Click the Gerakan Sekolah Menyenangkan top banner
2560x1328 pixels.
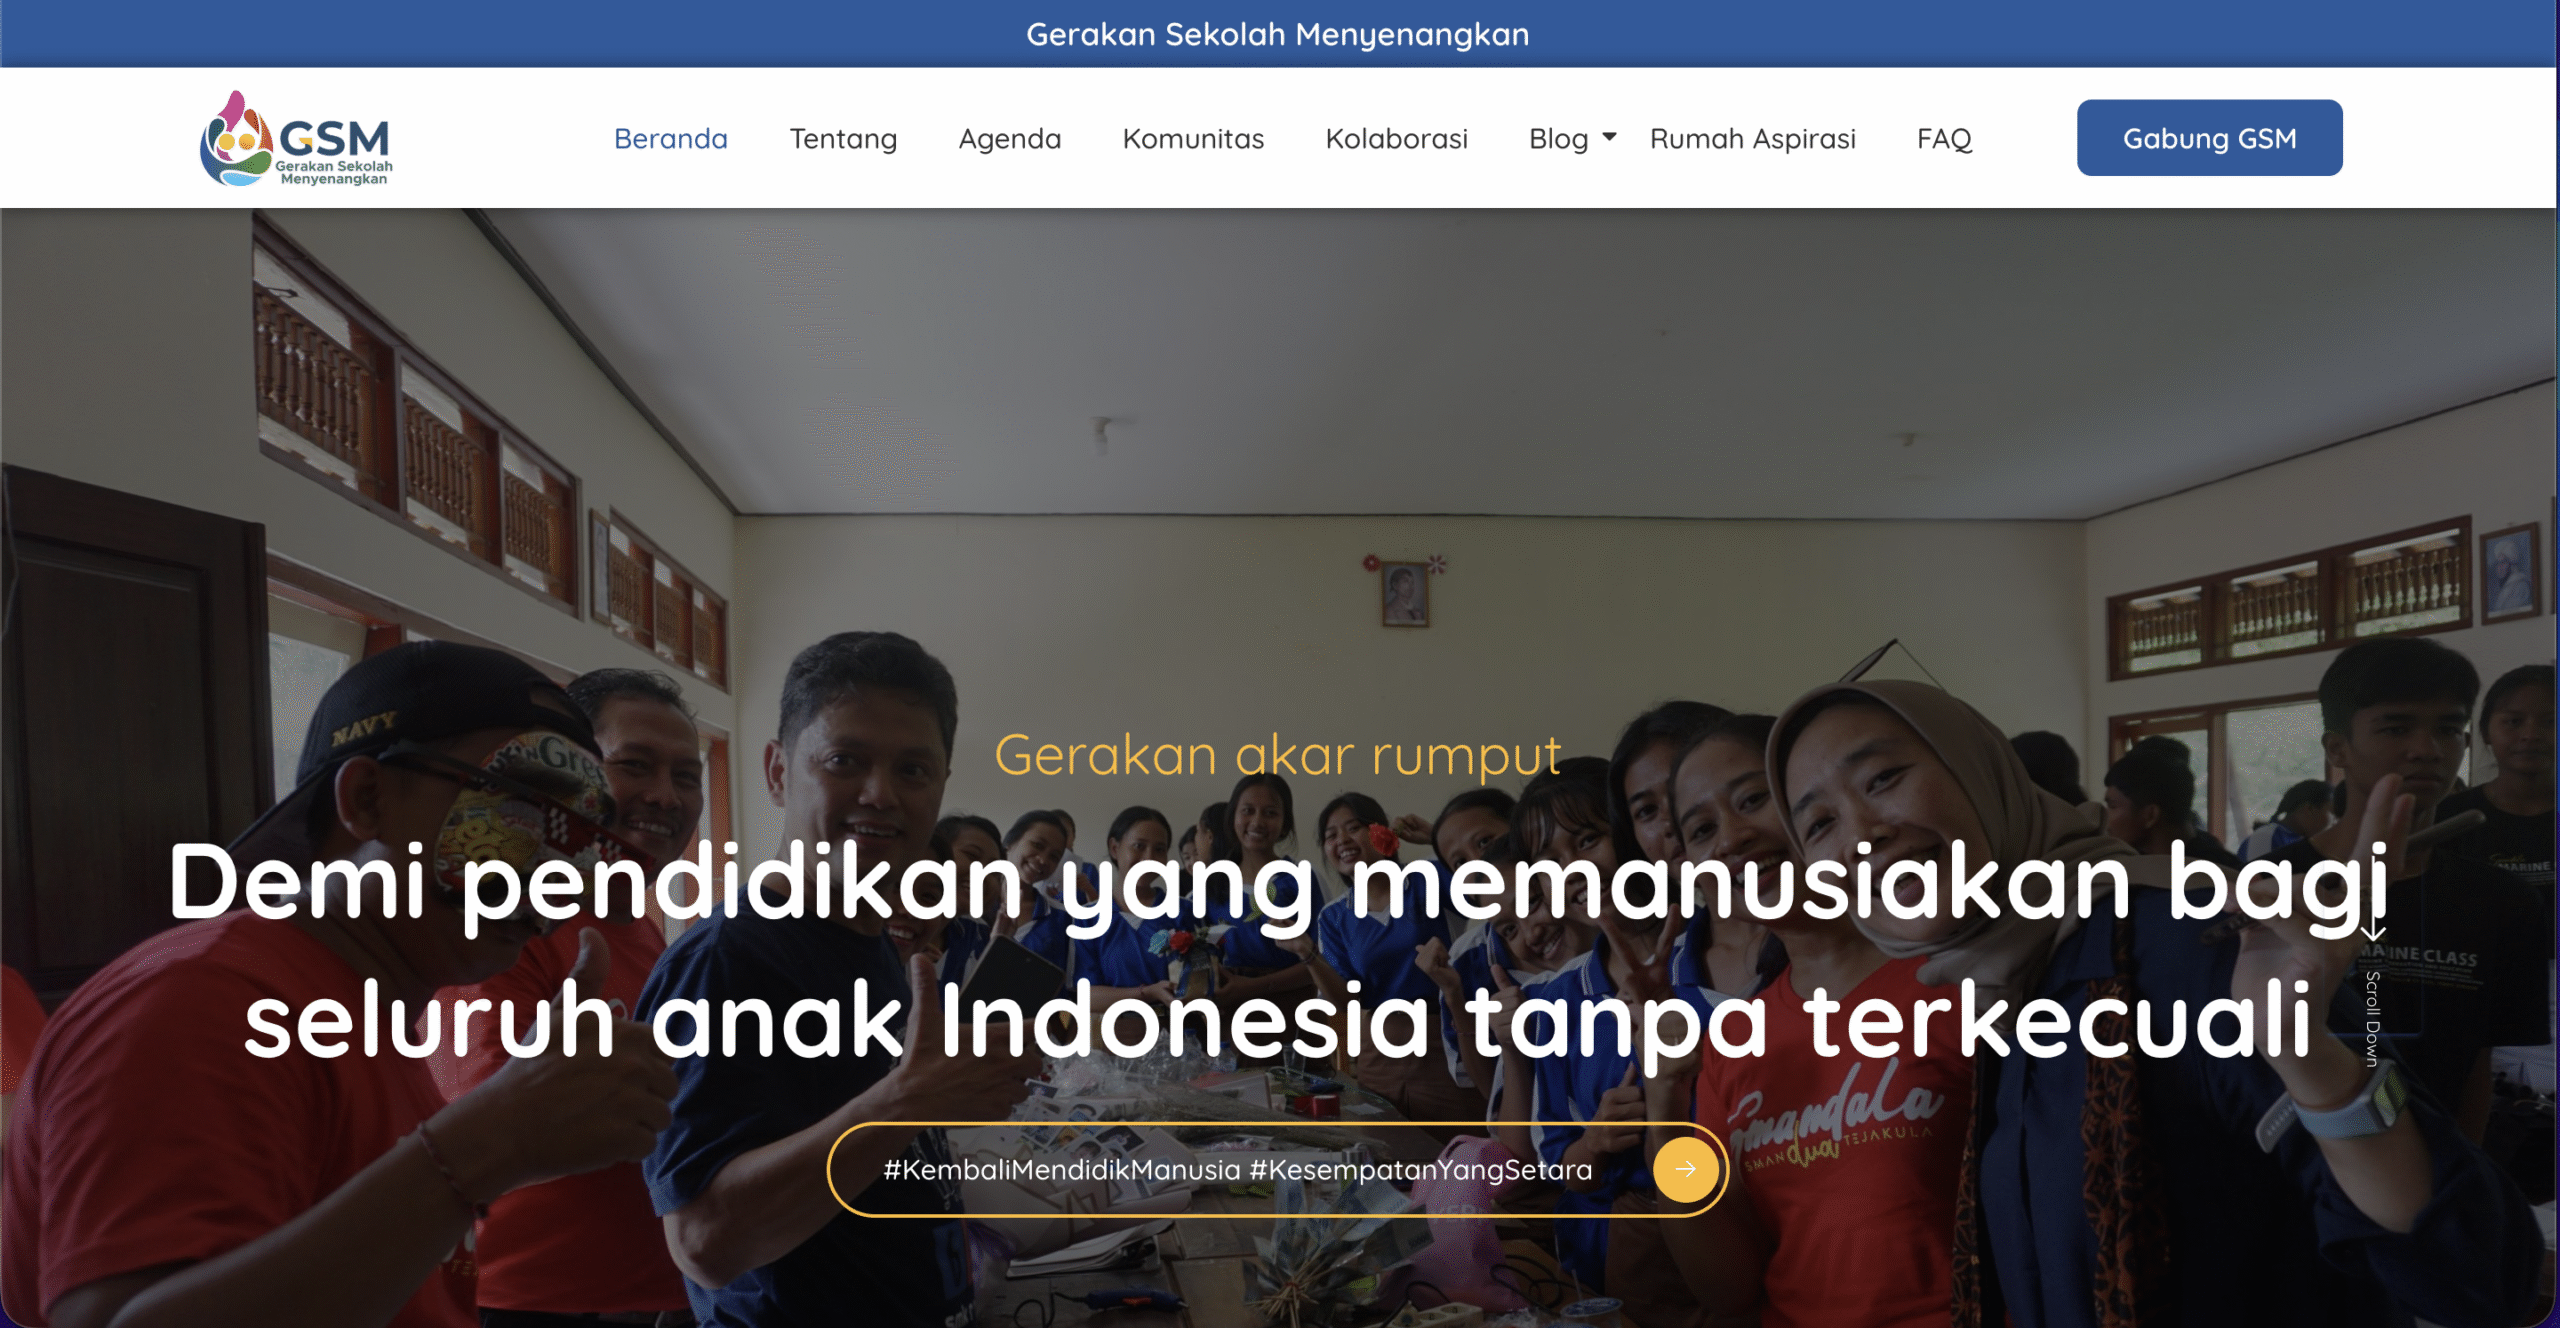(1278, 34)
